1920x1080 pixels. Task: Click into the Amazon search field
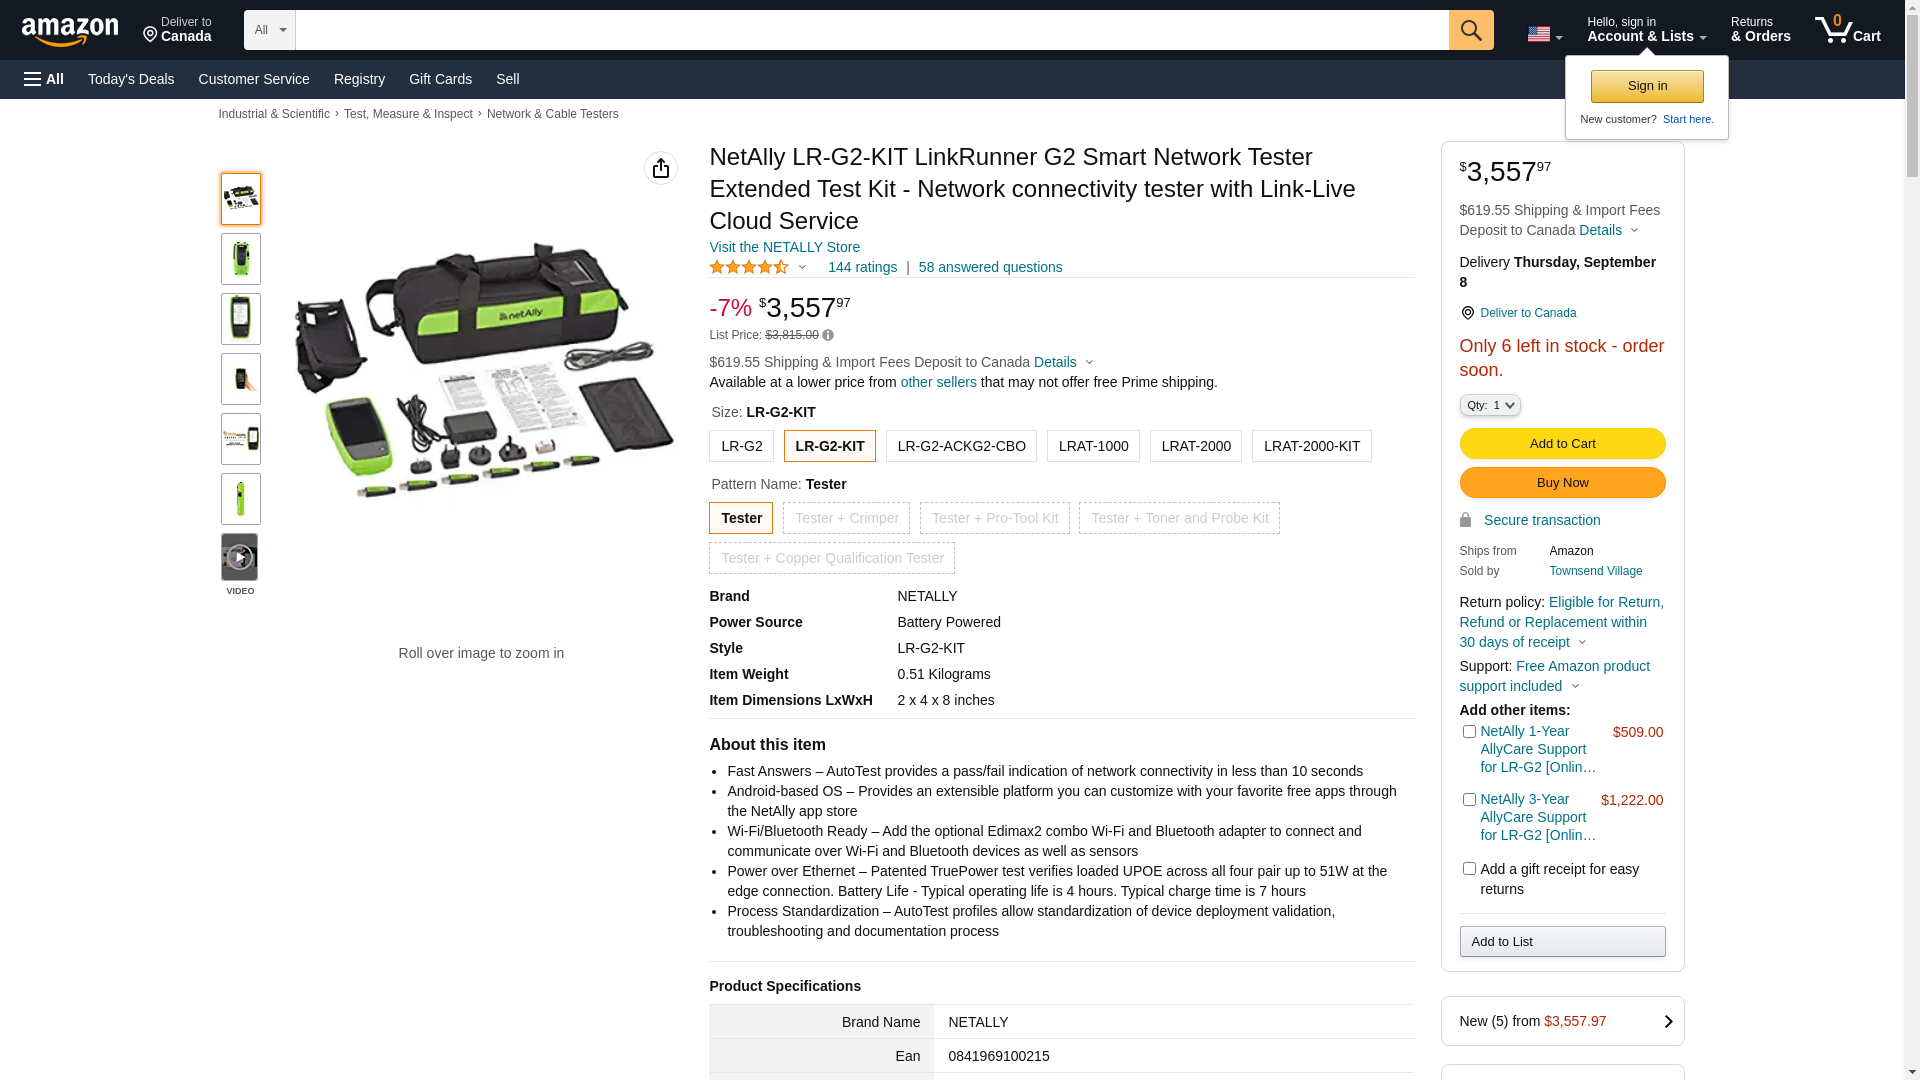870,30
